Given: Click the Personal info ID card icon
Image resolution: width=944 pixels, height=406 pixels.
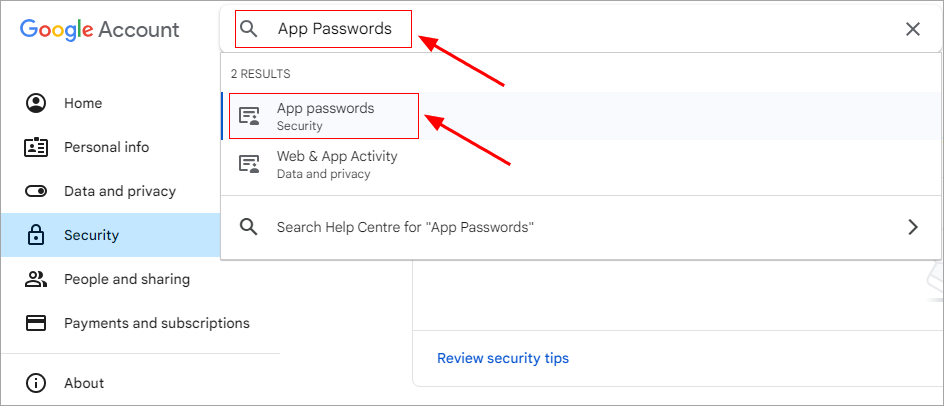Looking at the screenshot, I should 36,147.
